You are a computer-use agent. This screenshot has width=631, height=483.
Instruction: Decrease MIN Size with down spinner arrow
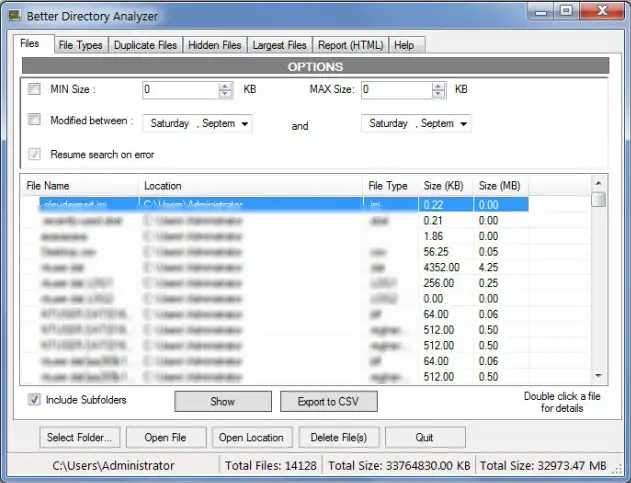click(225, 94)
